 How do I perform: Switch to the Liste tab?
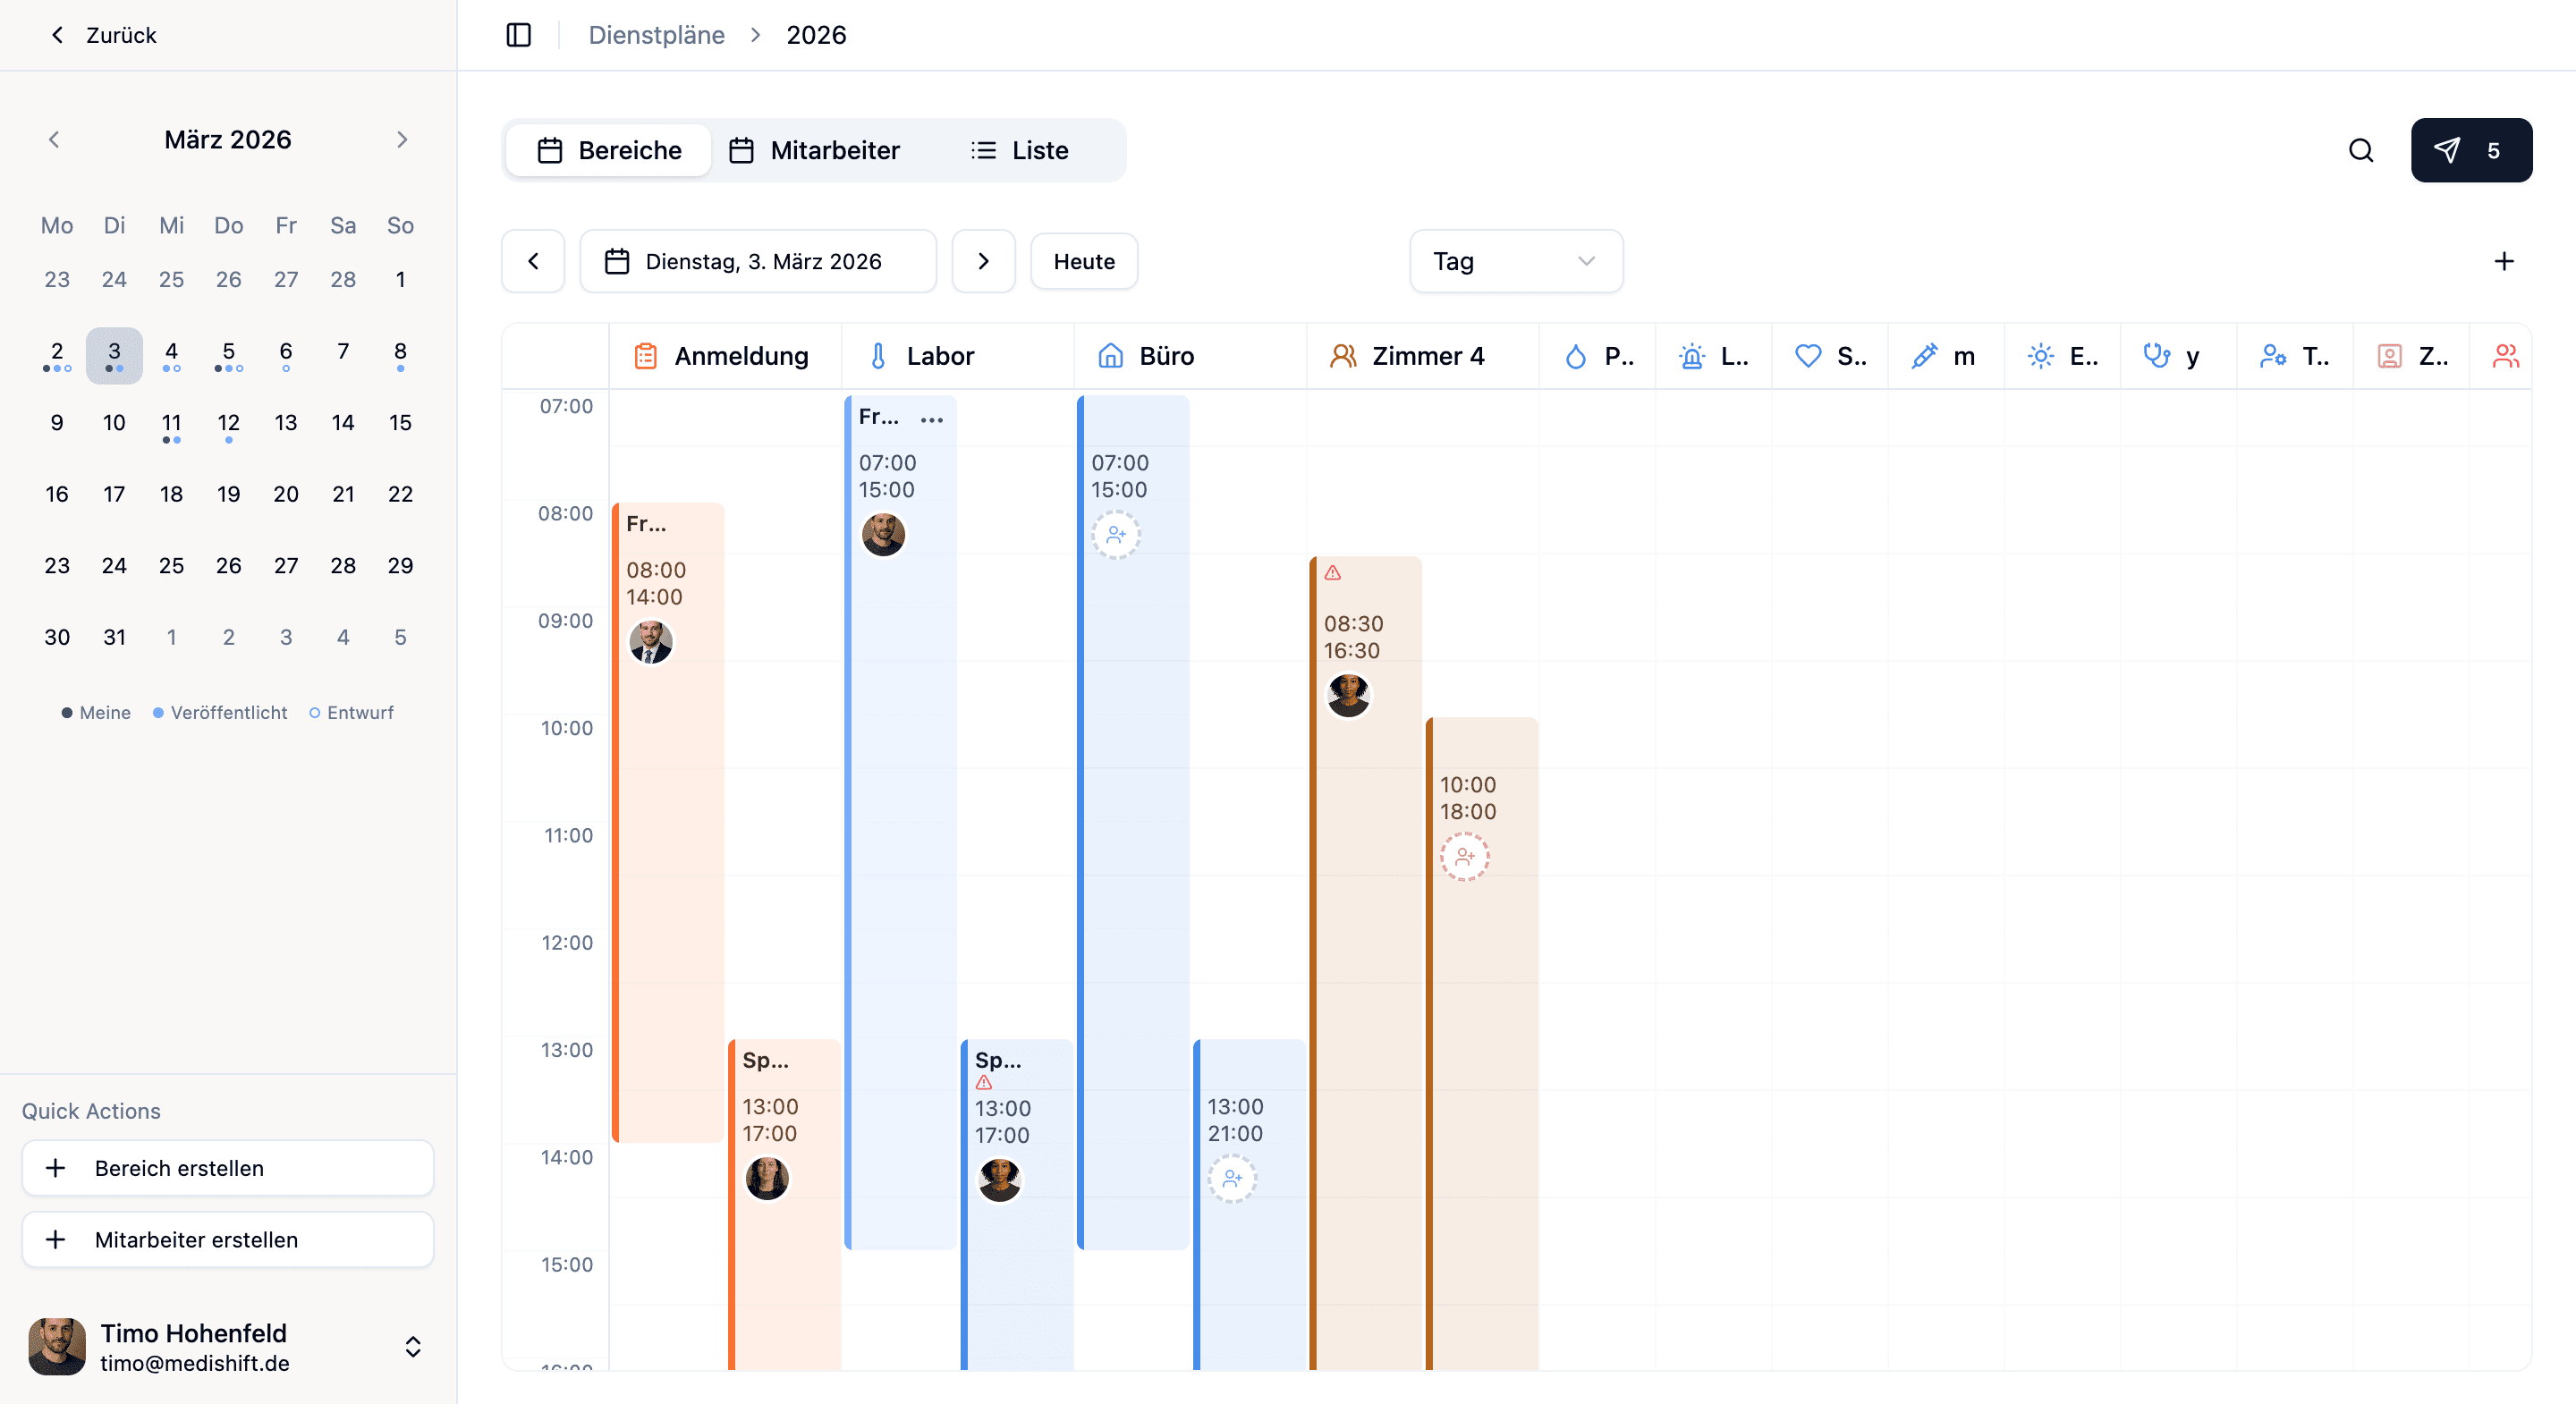tap(1020, 150)
